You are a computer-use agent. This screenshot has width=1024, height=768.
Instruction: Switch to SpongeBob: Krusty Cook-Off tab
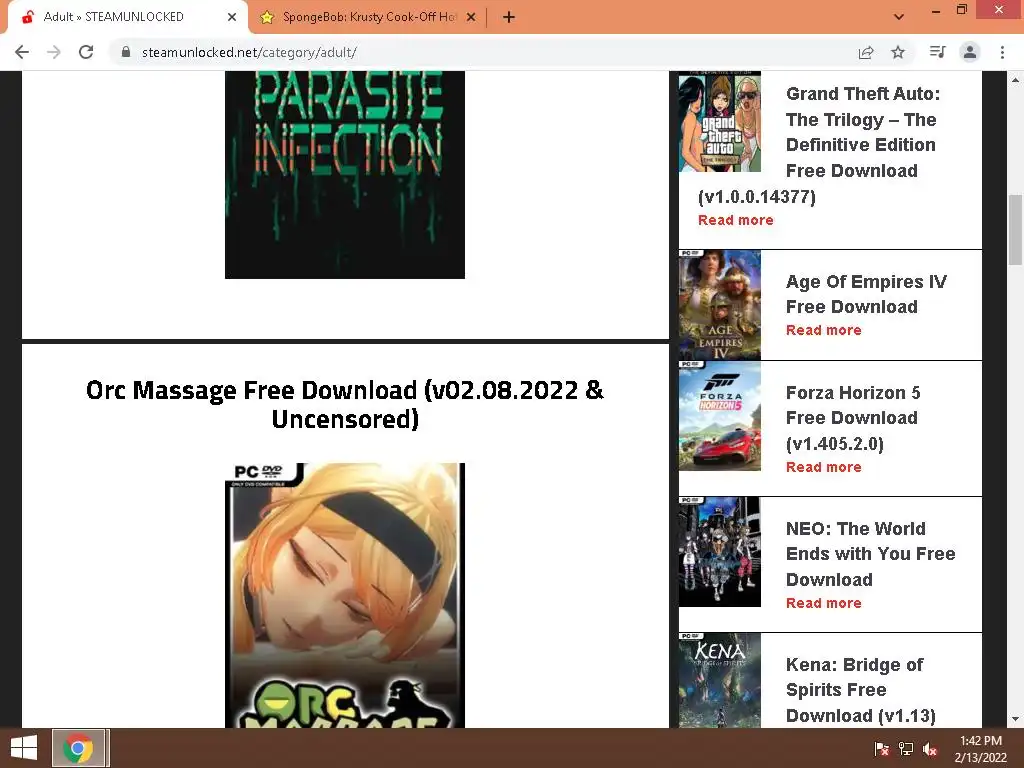[x=369, y=17]
